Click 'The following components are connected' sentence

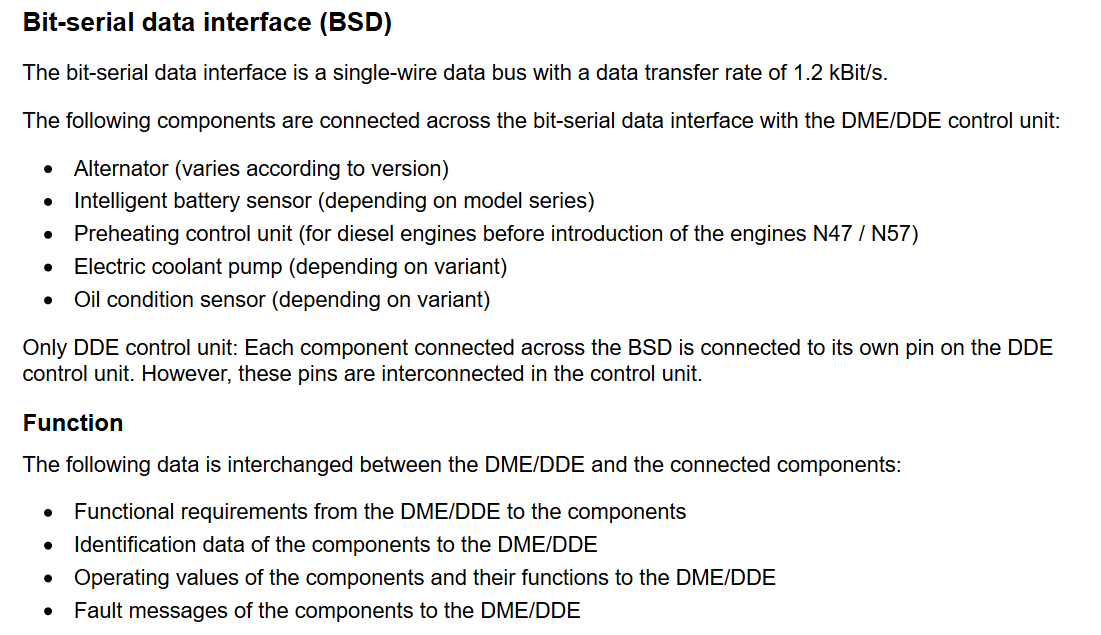(541, 121)
